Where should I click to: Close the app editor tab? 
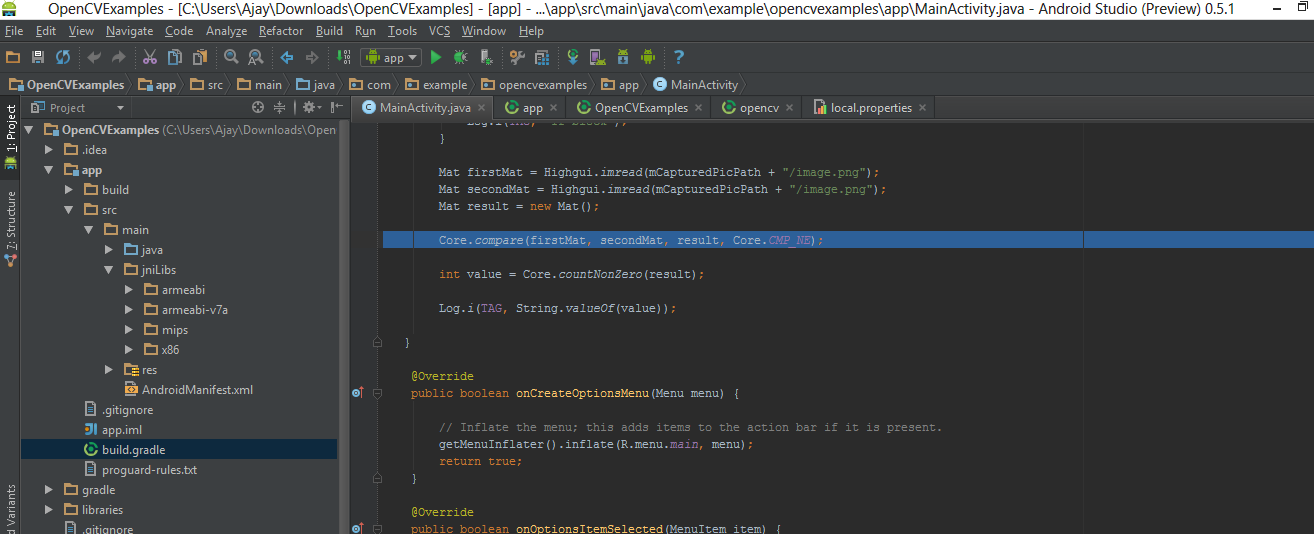554,108
